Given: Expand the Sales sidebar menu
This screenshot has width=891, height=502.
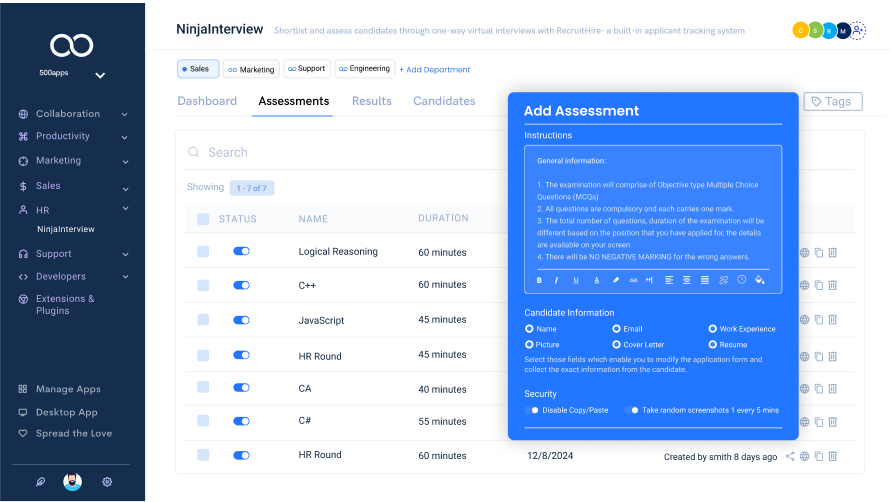Looking at the screenshot, I should [125, 189].
